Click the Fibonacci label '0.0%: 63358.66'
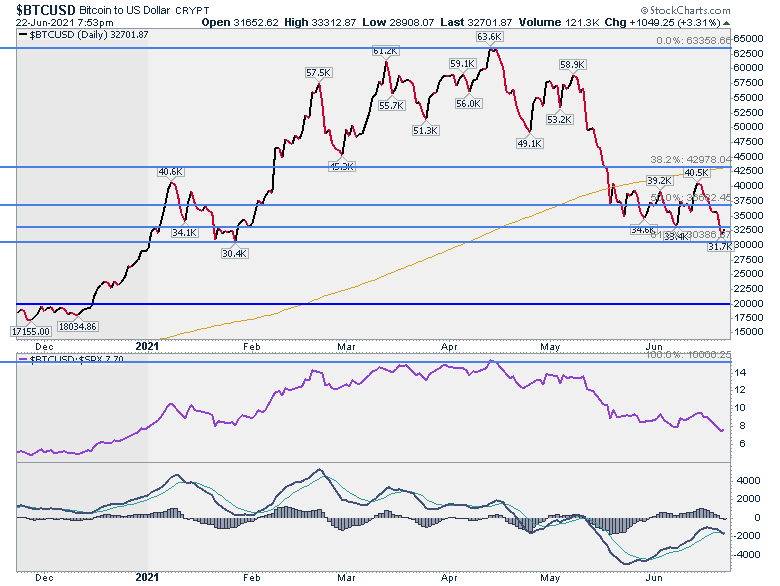780x586 pixels. click(693, 40)
